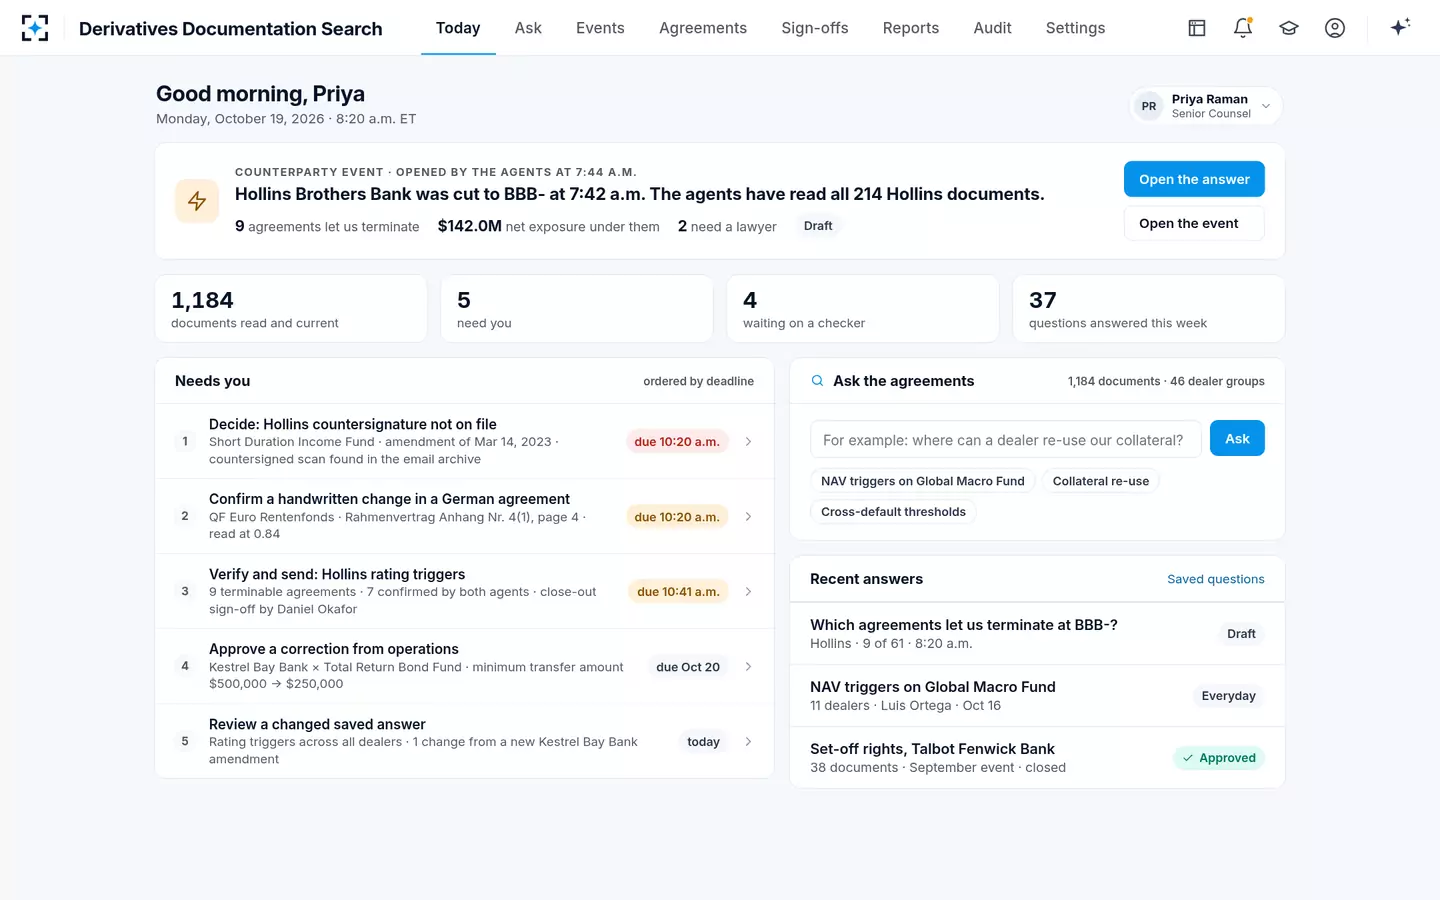Open the notifications bell
The image size is (1440, 900).
pos(1243,28)
